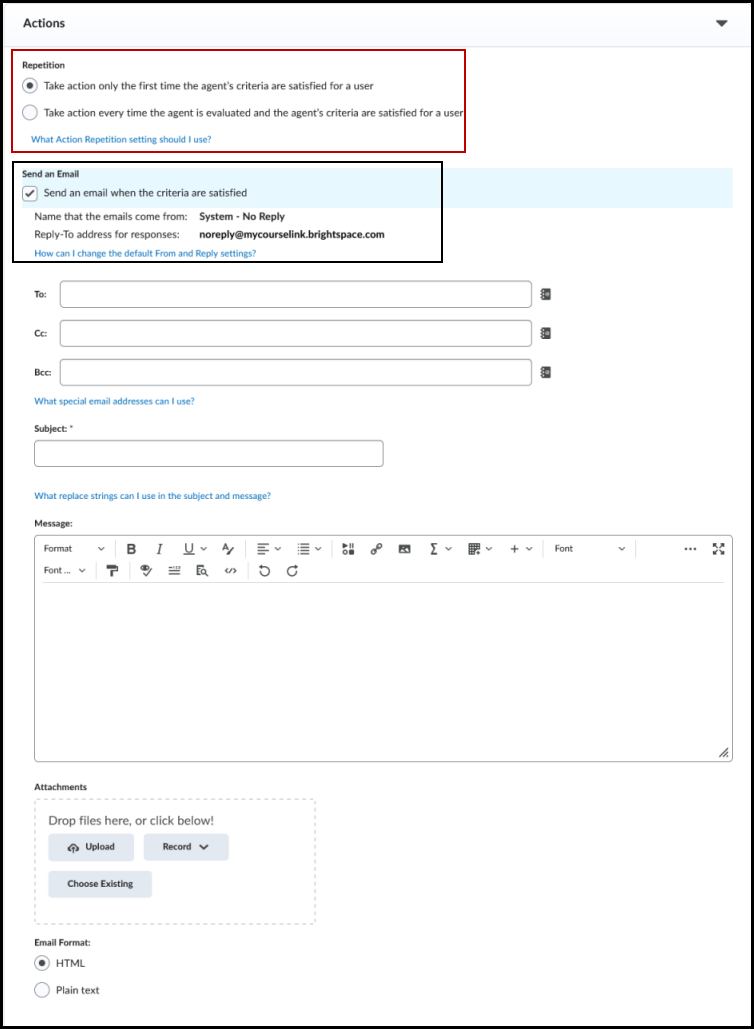The image size is (754, 1029).
Task: Click the Subject input field
Action: tap(209, 453)
